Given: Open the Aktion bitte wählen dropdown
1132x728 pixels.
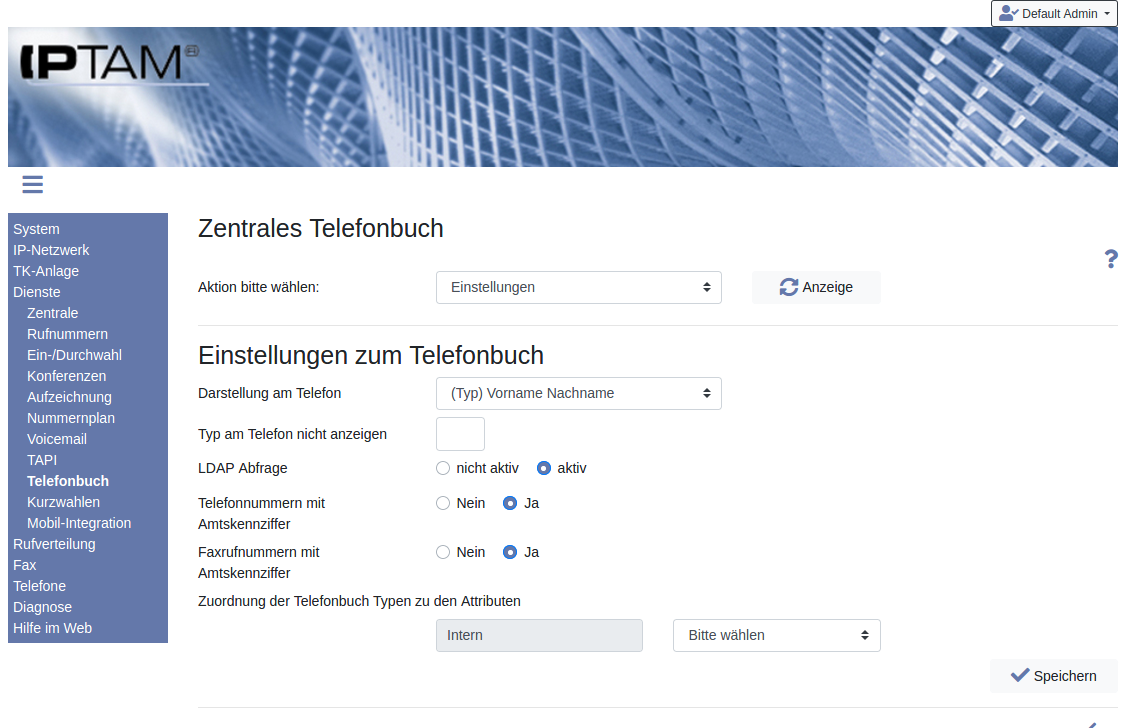Looking at the screenshot, I should tap(578, 287).
